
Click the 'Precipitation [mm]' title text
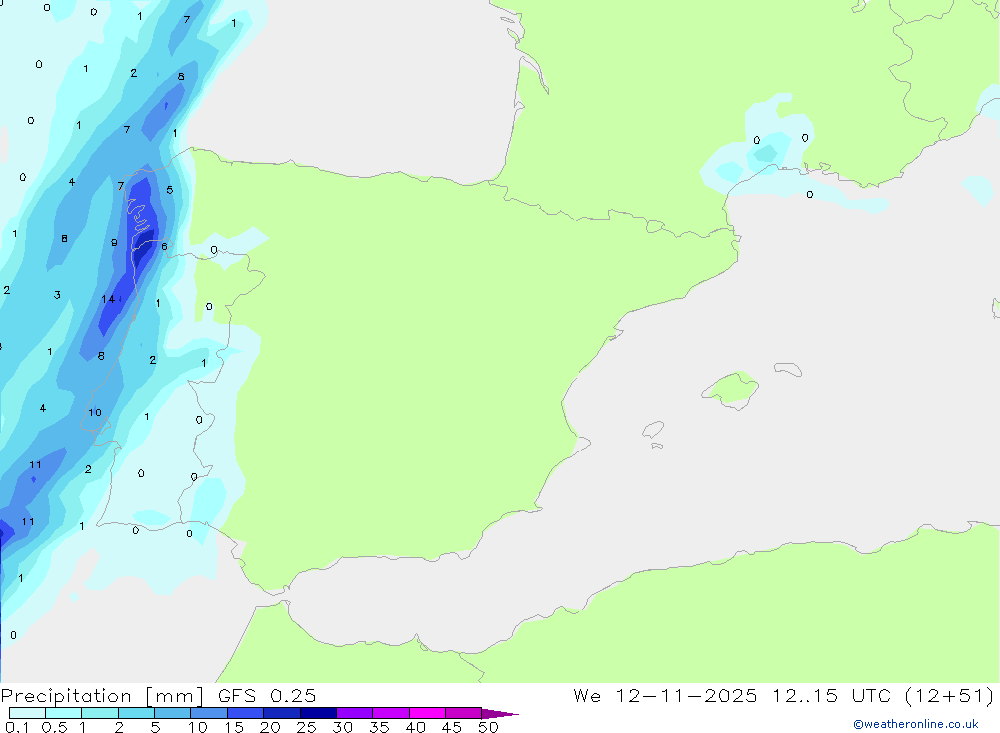point(103,696)
